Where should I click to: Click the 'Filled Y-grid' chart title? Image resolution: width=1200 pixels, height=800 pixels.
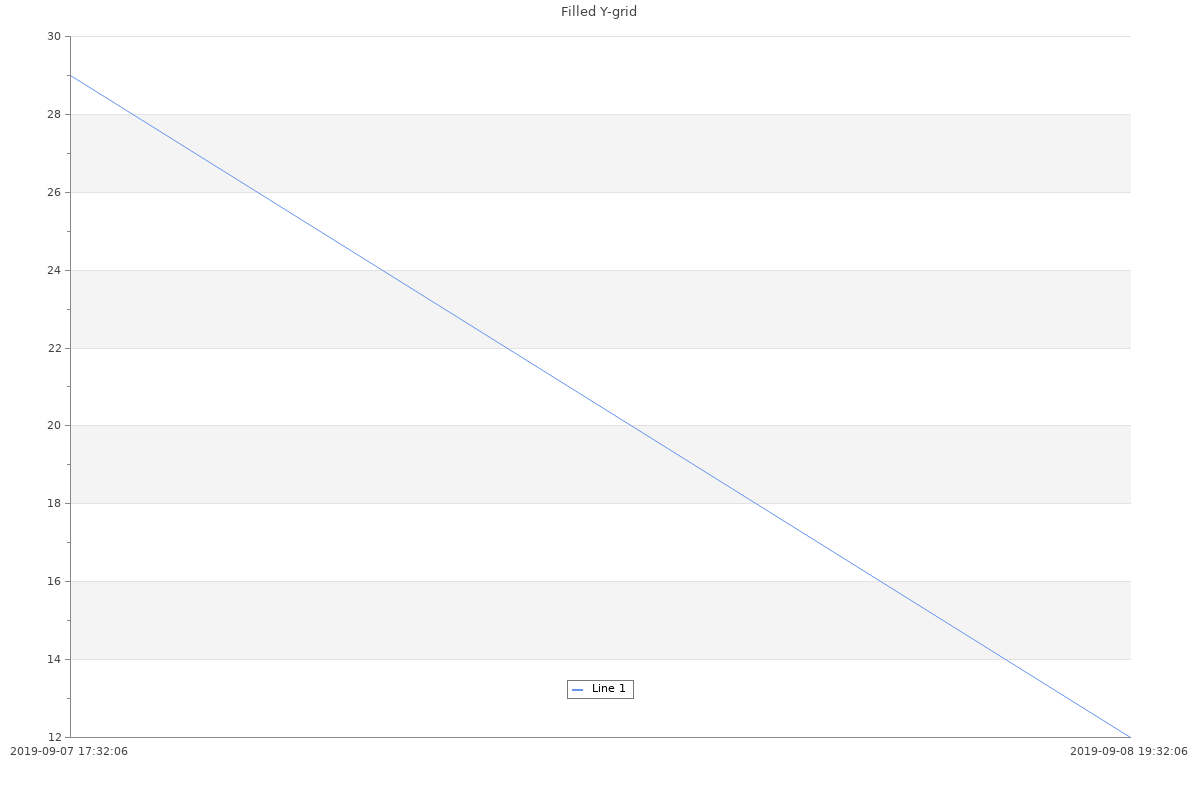(x=599, y=12)
